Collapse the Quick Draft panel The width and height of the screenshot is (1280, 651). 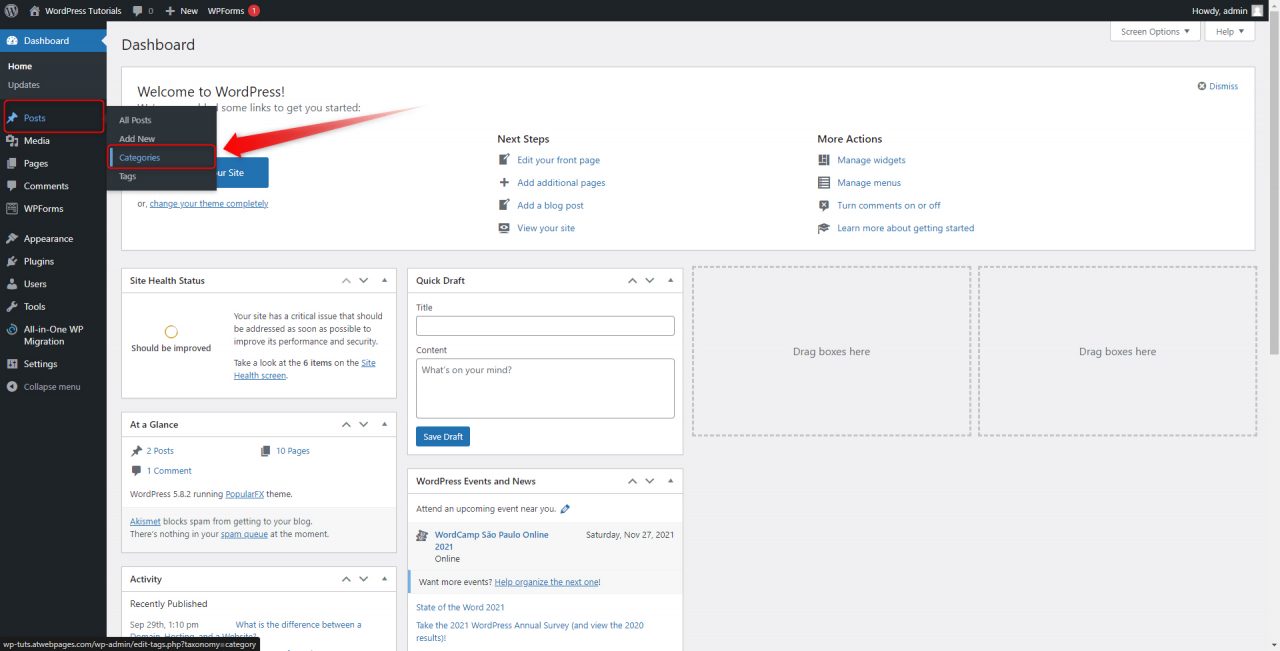tap(669, 280)
